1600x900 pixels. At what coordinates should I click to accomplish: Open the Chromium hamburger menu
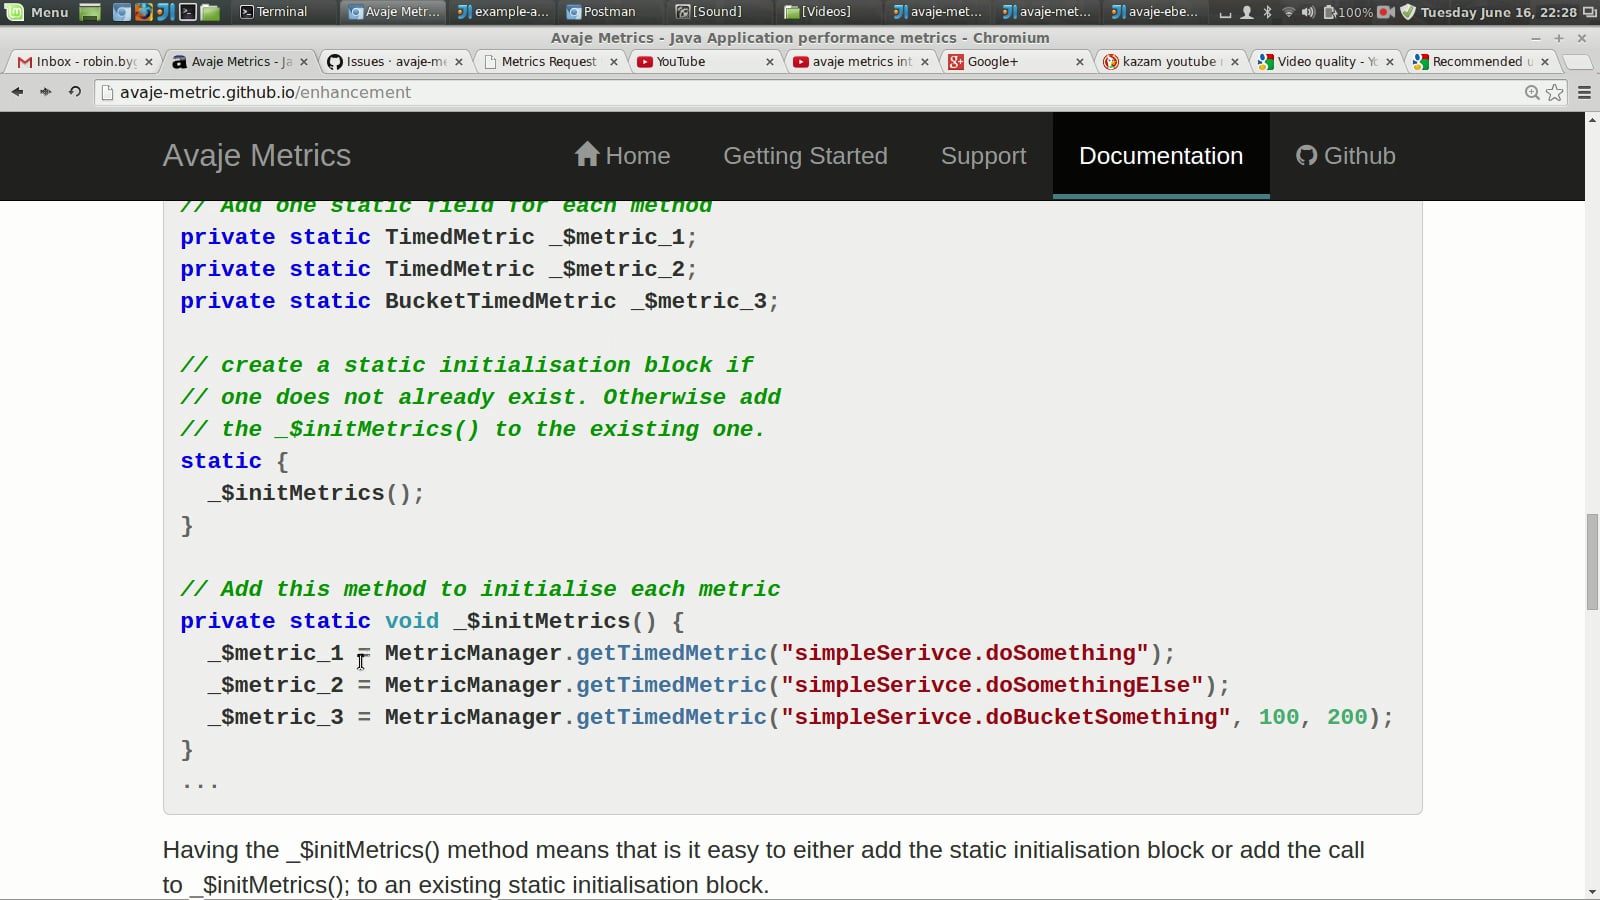coord(1584,92)
